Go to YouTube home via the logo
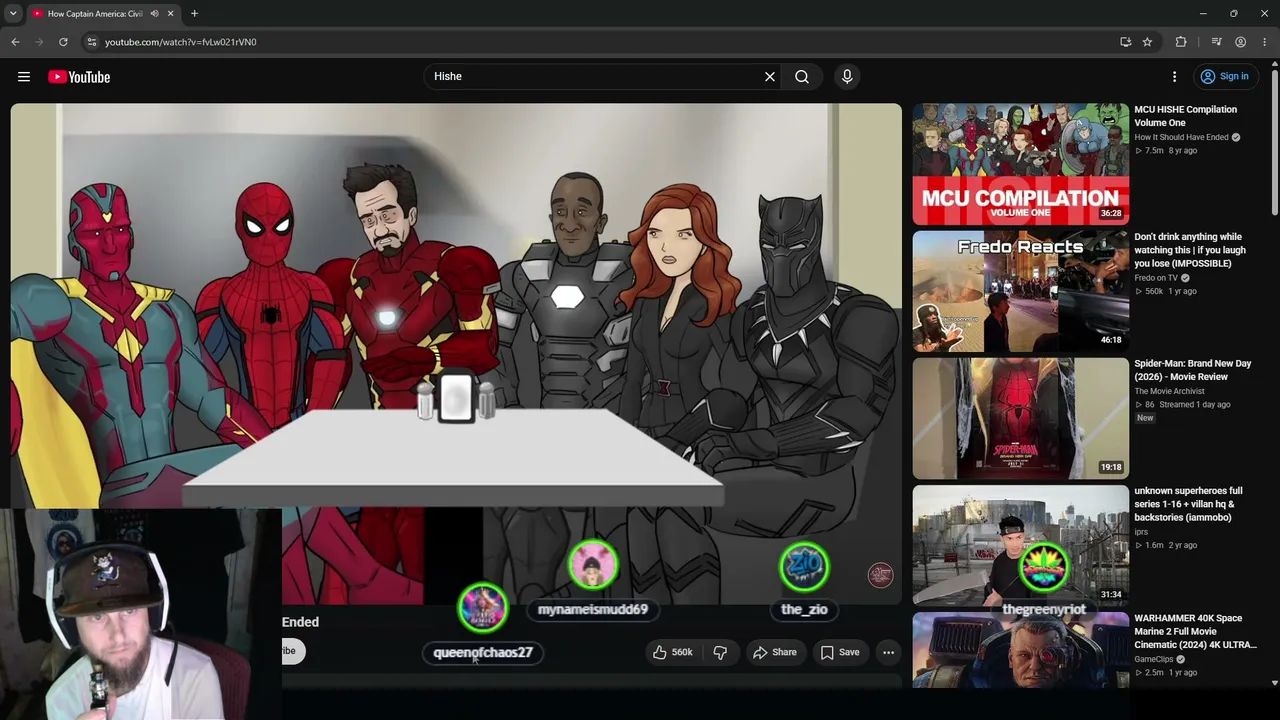Screen dimensions: 1280x720 [x=79, y=77]
